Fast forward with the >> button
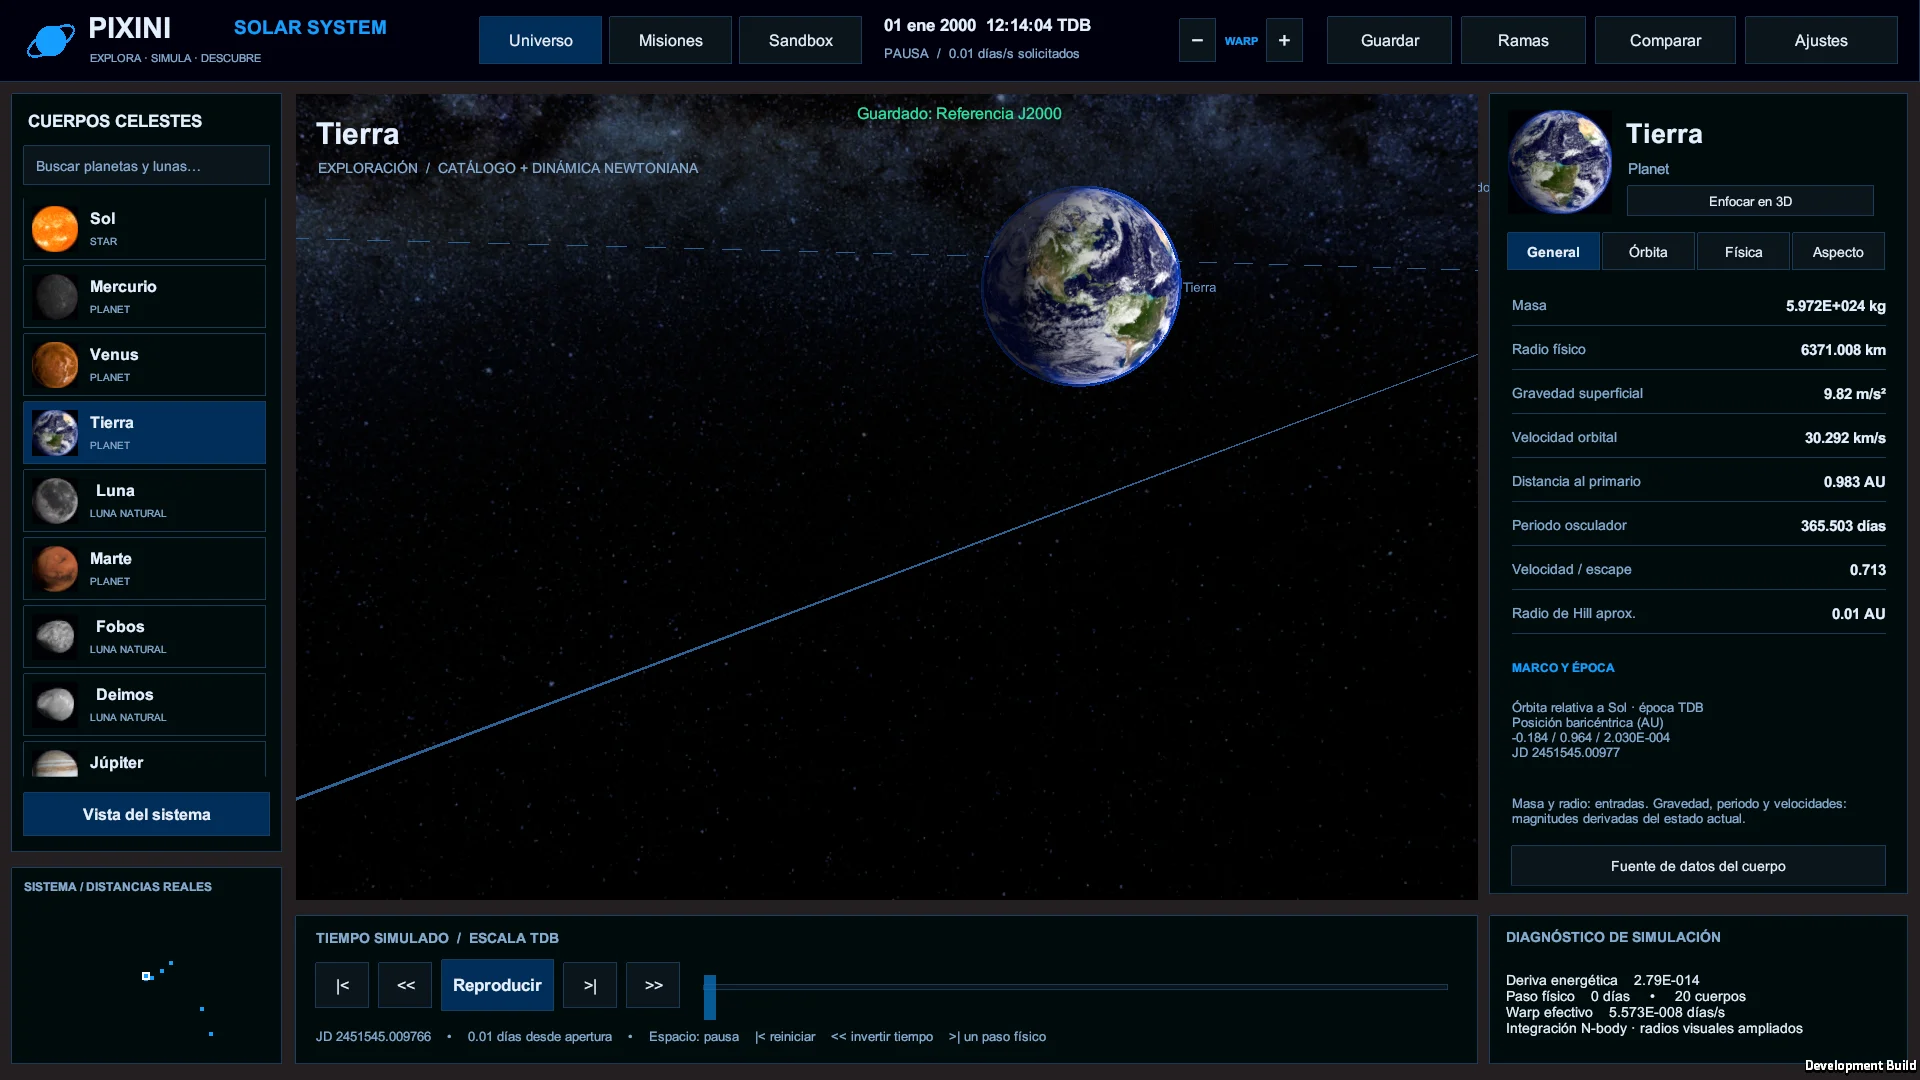Viewport: 1920px width, 1080px height. [x=653, y=985]
